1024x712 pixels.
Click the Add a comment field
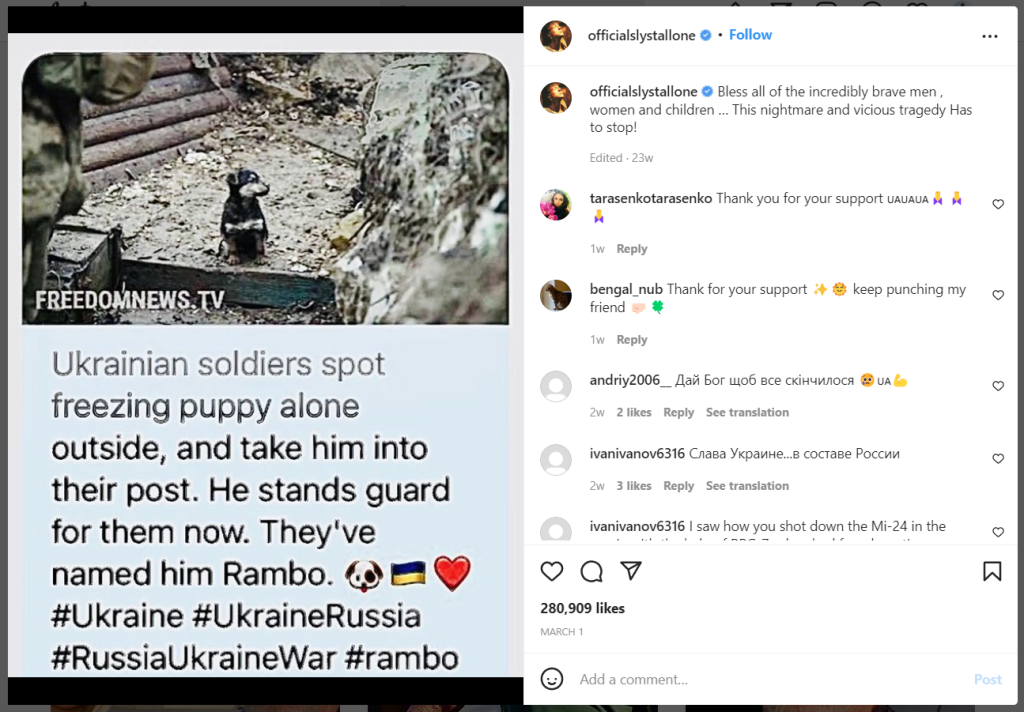click(x=771, y=679)
